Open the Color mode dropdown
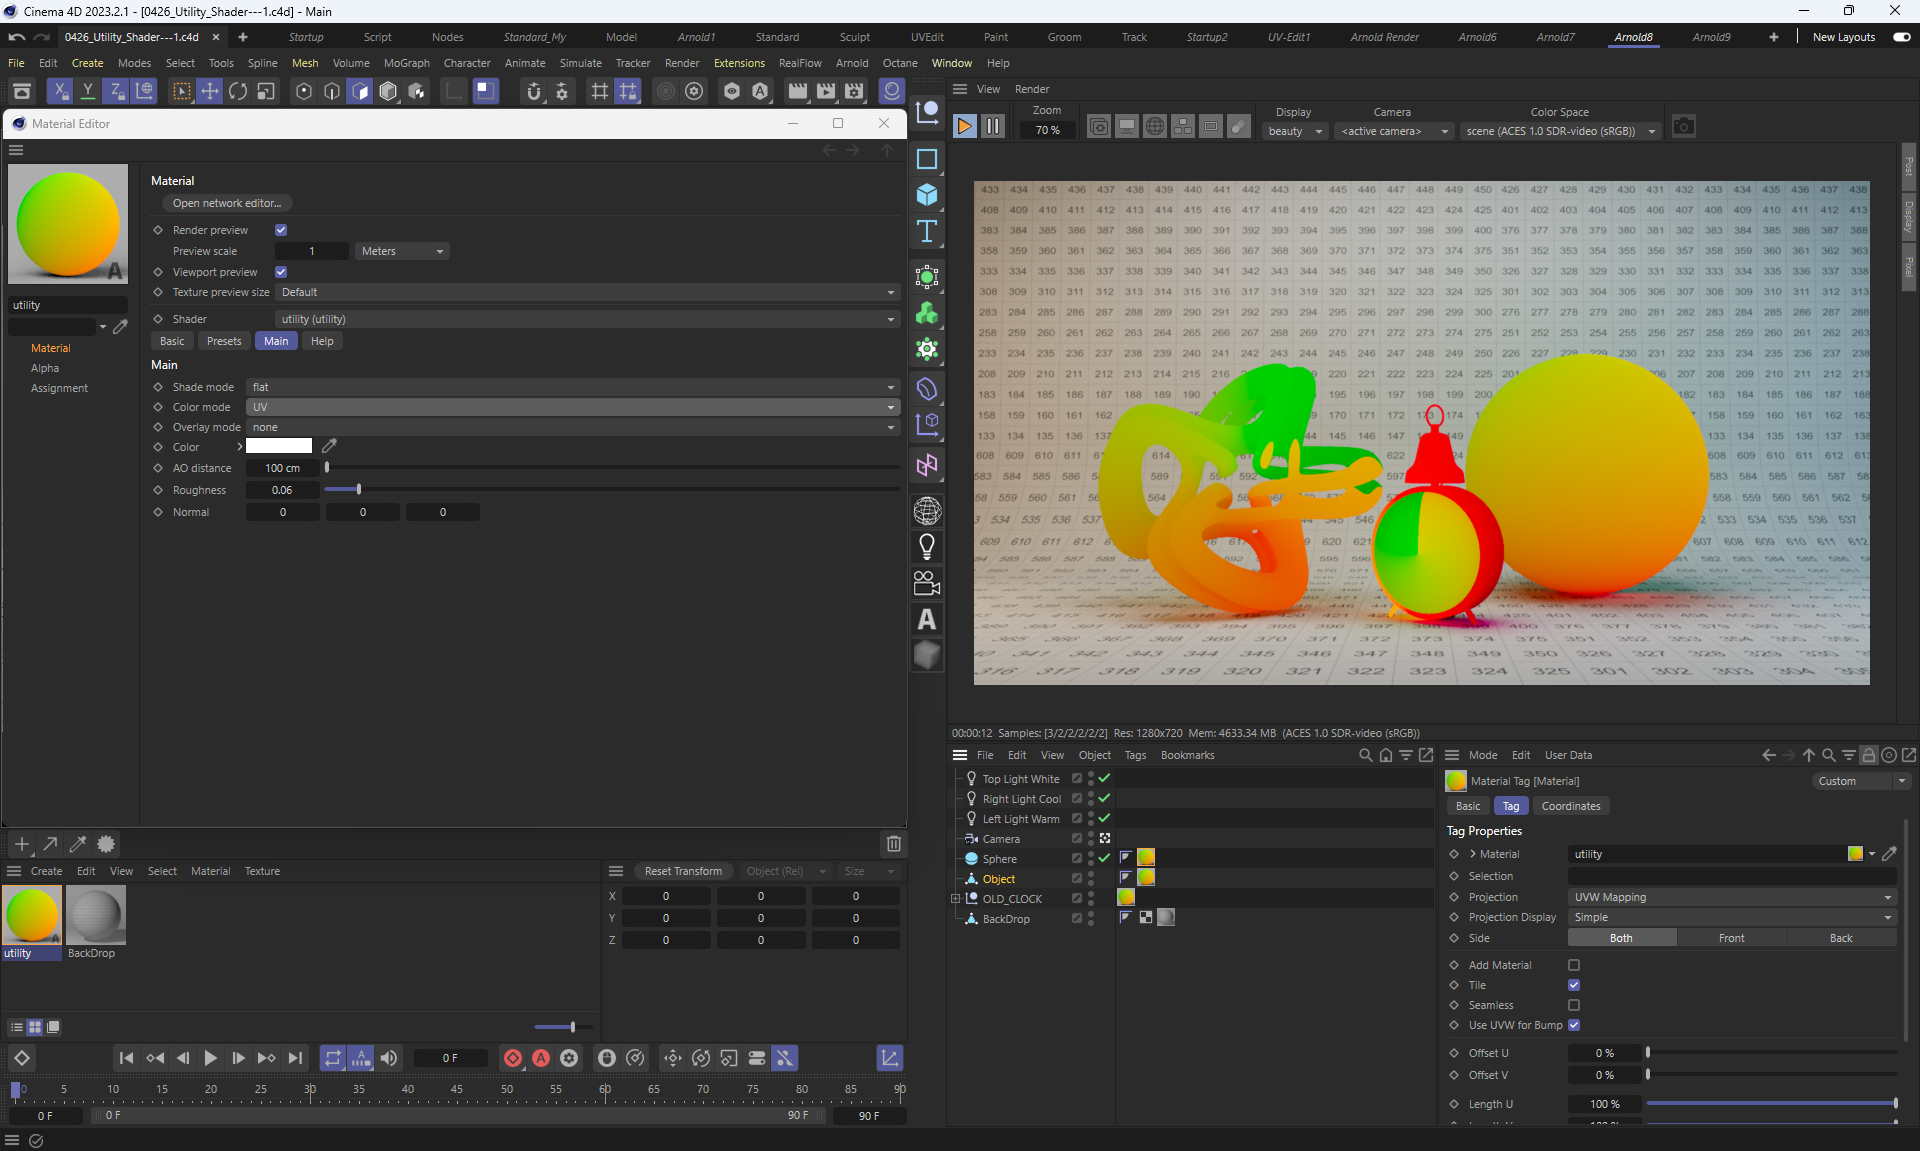 572,407
